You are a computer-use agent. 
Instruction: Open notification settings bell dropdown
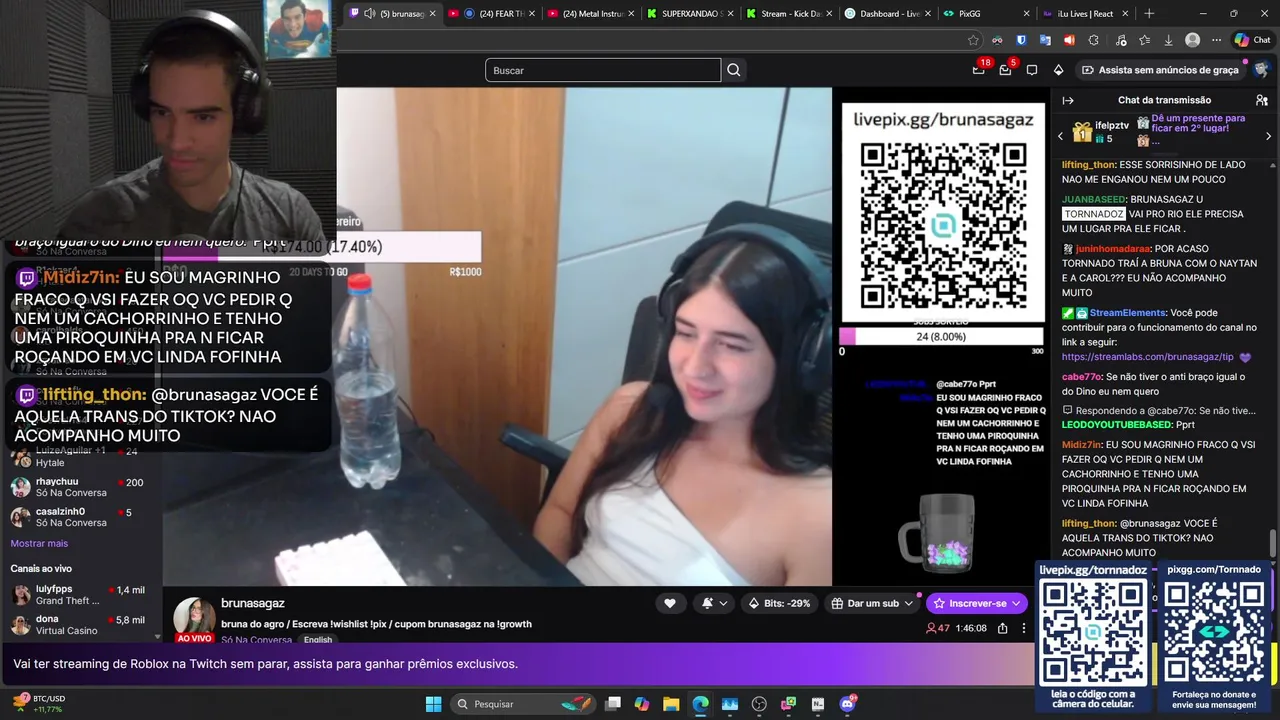pyautogui.click(x=714, y=603)
